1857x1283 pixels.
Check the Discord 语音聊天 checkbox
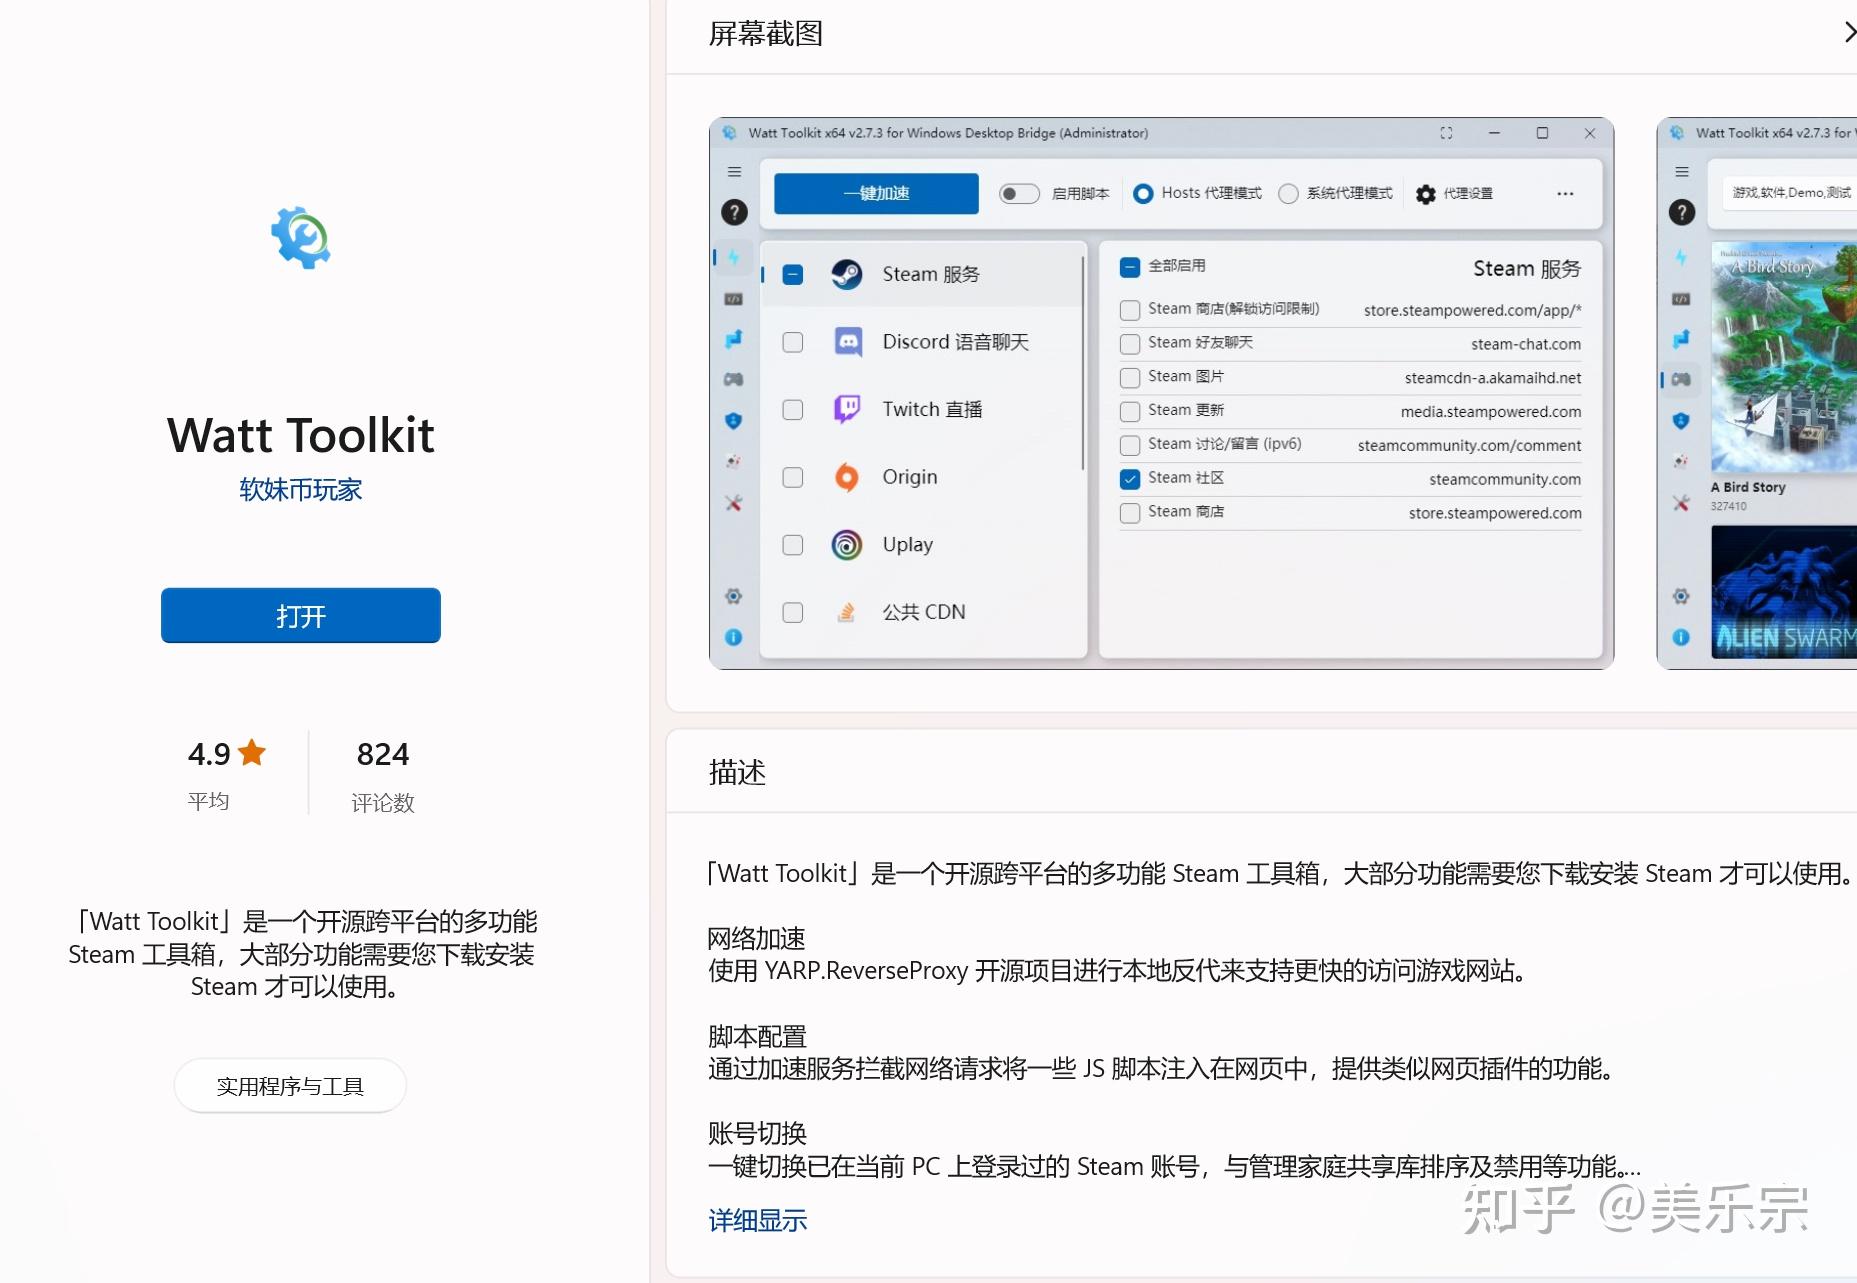(x=793, y=342)
